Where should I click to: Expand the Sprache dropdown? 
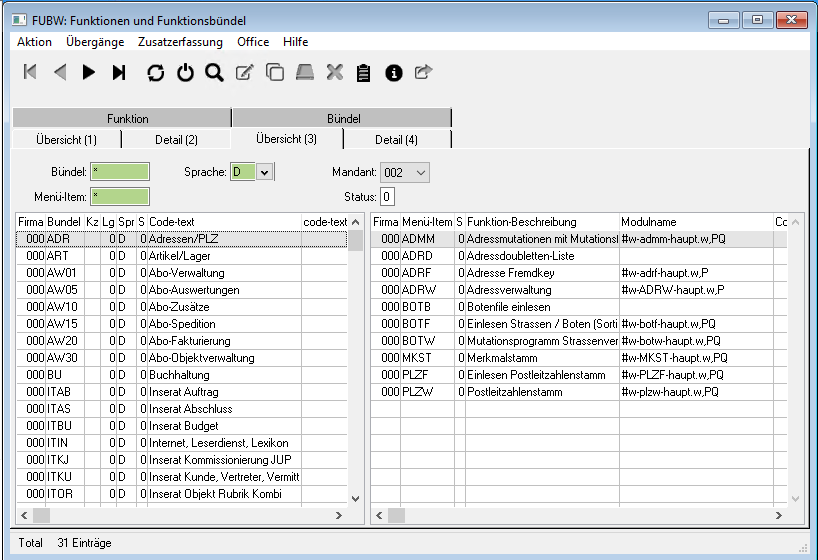pos(265,172)
